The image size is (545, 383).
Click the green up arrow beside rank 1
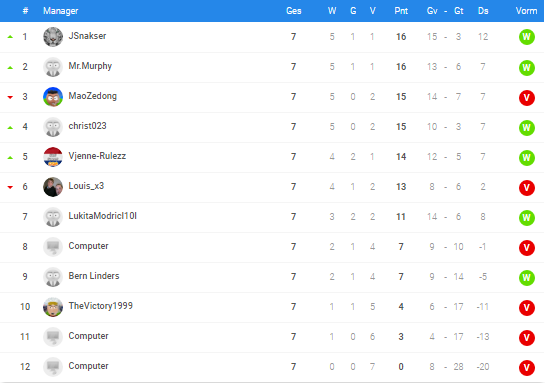[10, 37]
